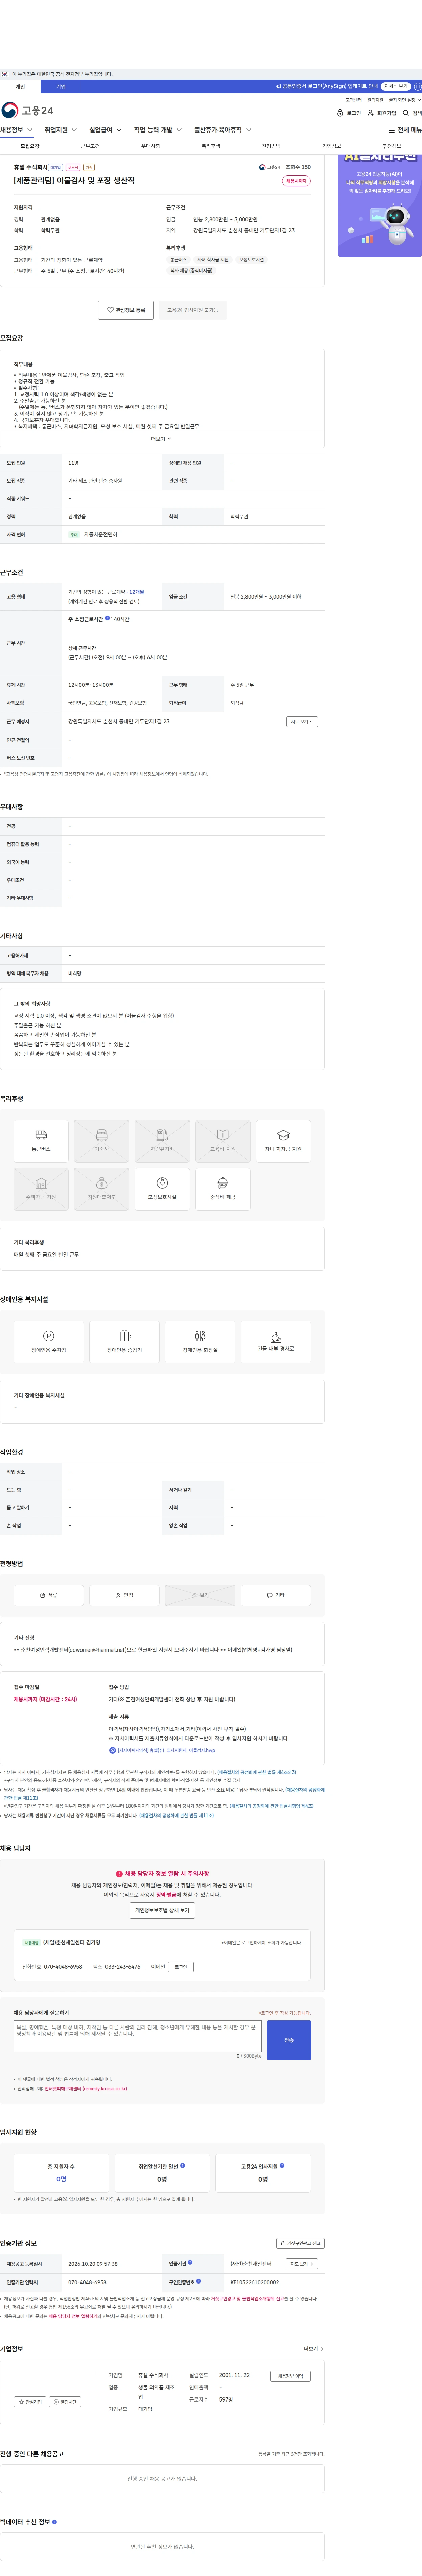This screenshot has width=422, height=2576.
Task: Click the info icon beside 주 소정근로시간
Action: (108, 618)
